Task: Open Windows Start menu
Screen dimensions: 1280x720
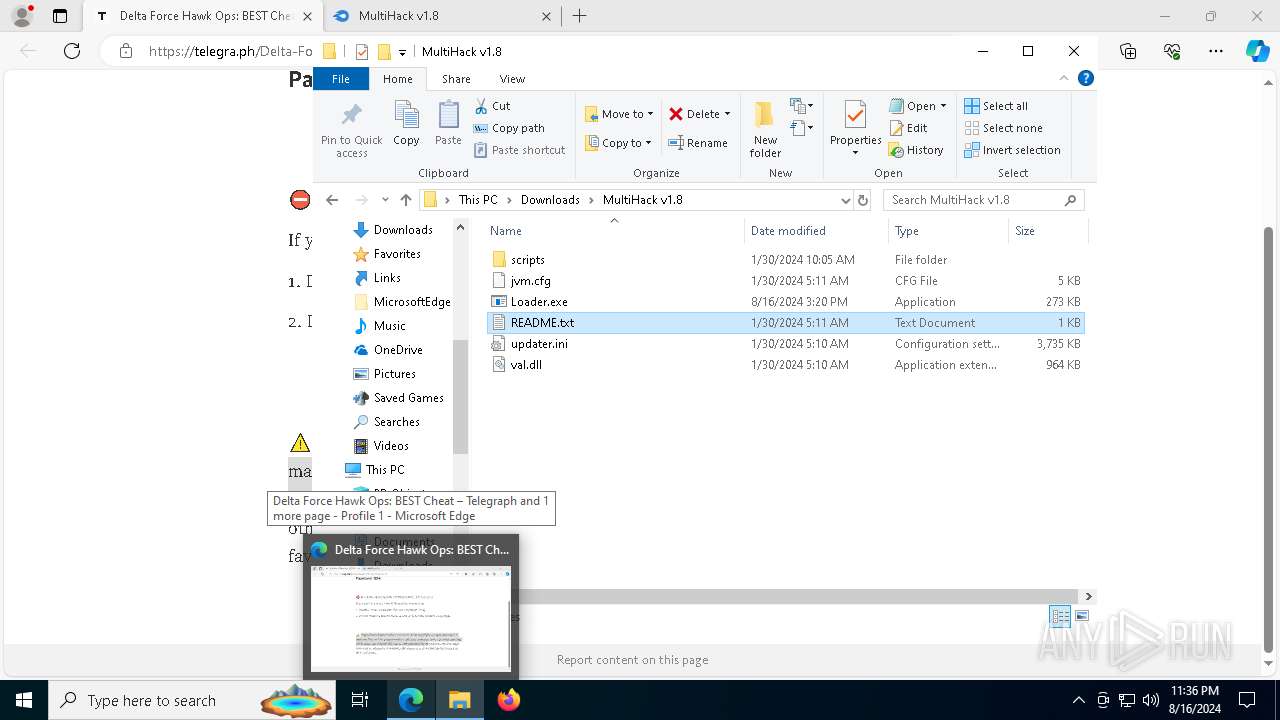Action: pyautogui.click(x=24, y=700)
